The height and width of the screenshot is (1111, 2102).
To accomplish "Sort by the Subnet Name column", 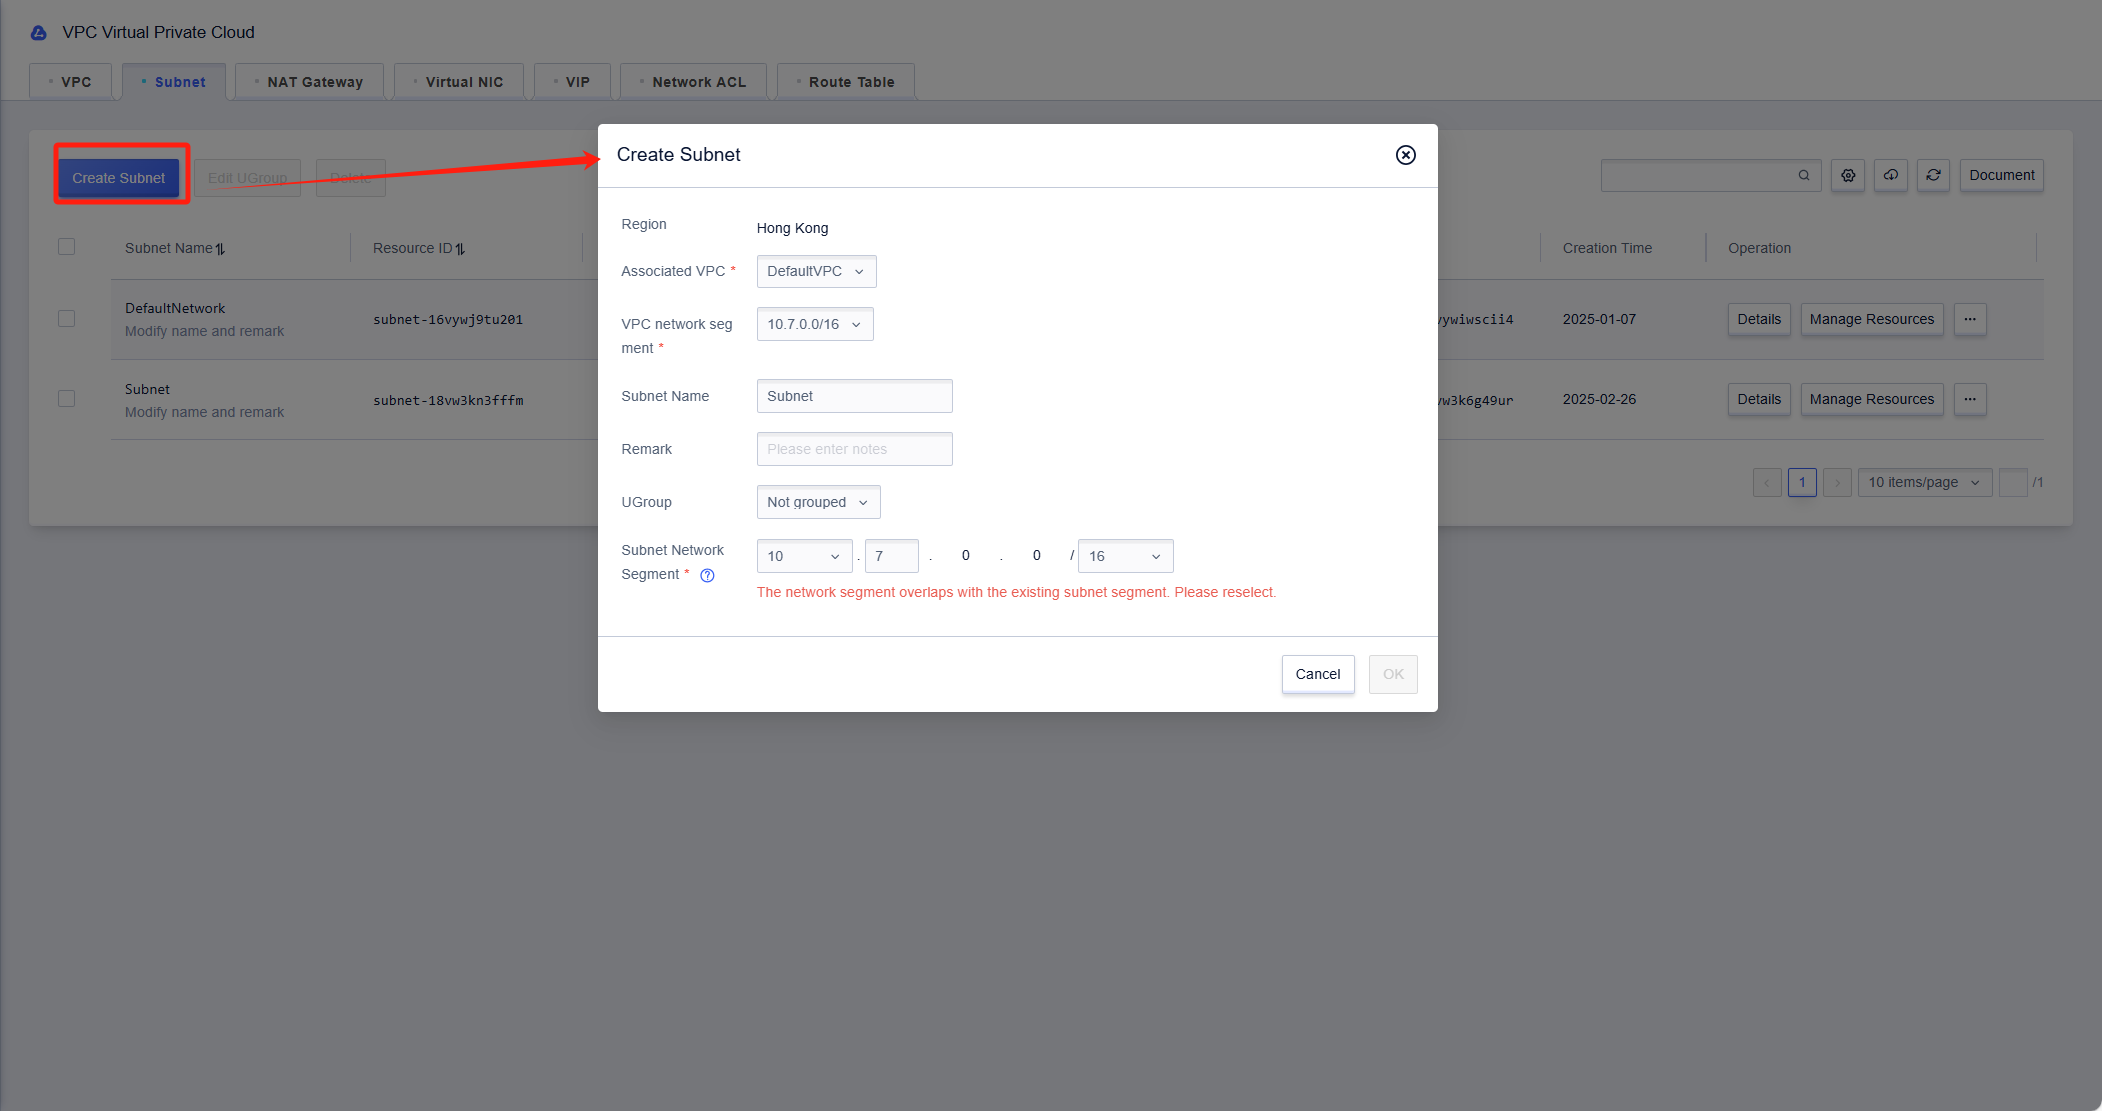I will click(x=220, y=249).
